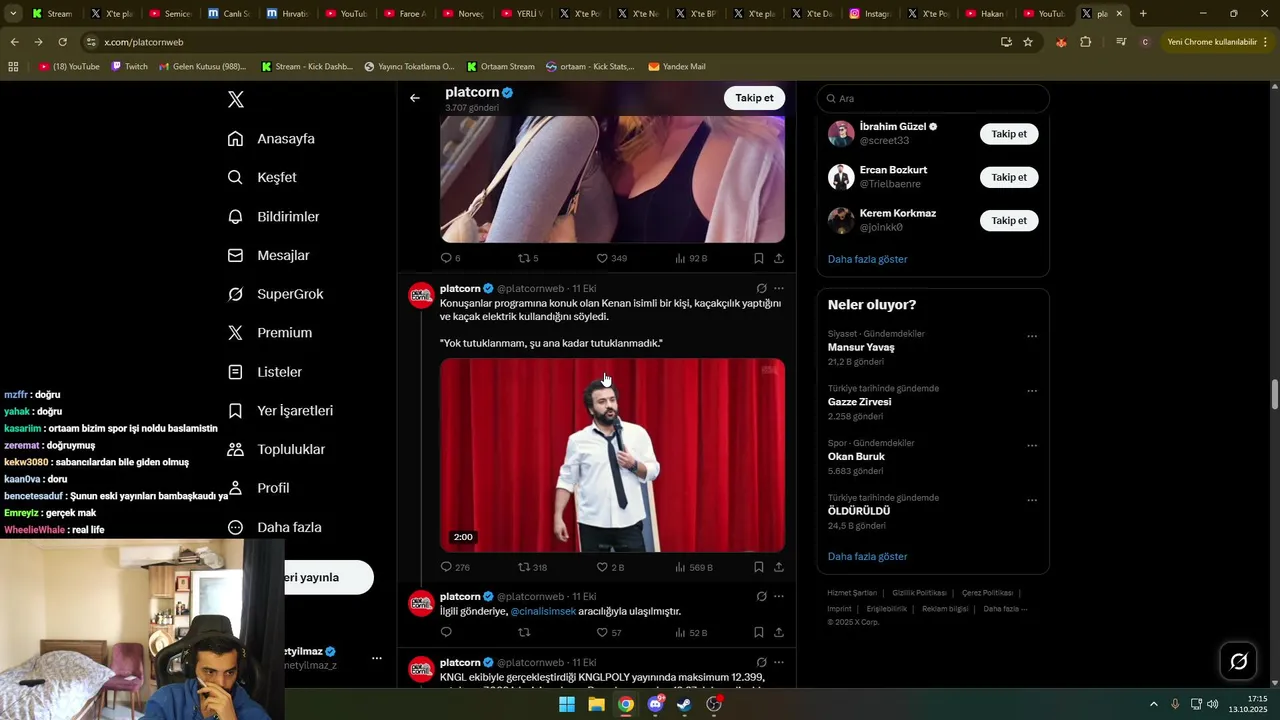Open the volume control in system tray

click(1212, 704)
